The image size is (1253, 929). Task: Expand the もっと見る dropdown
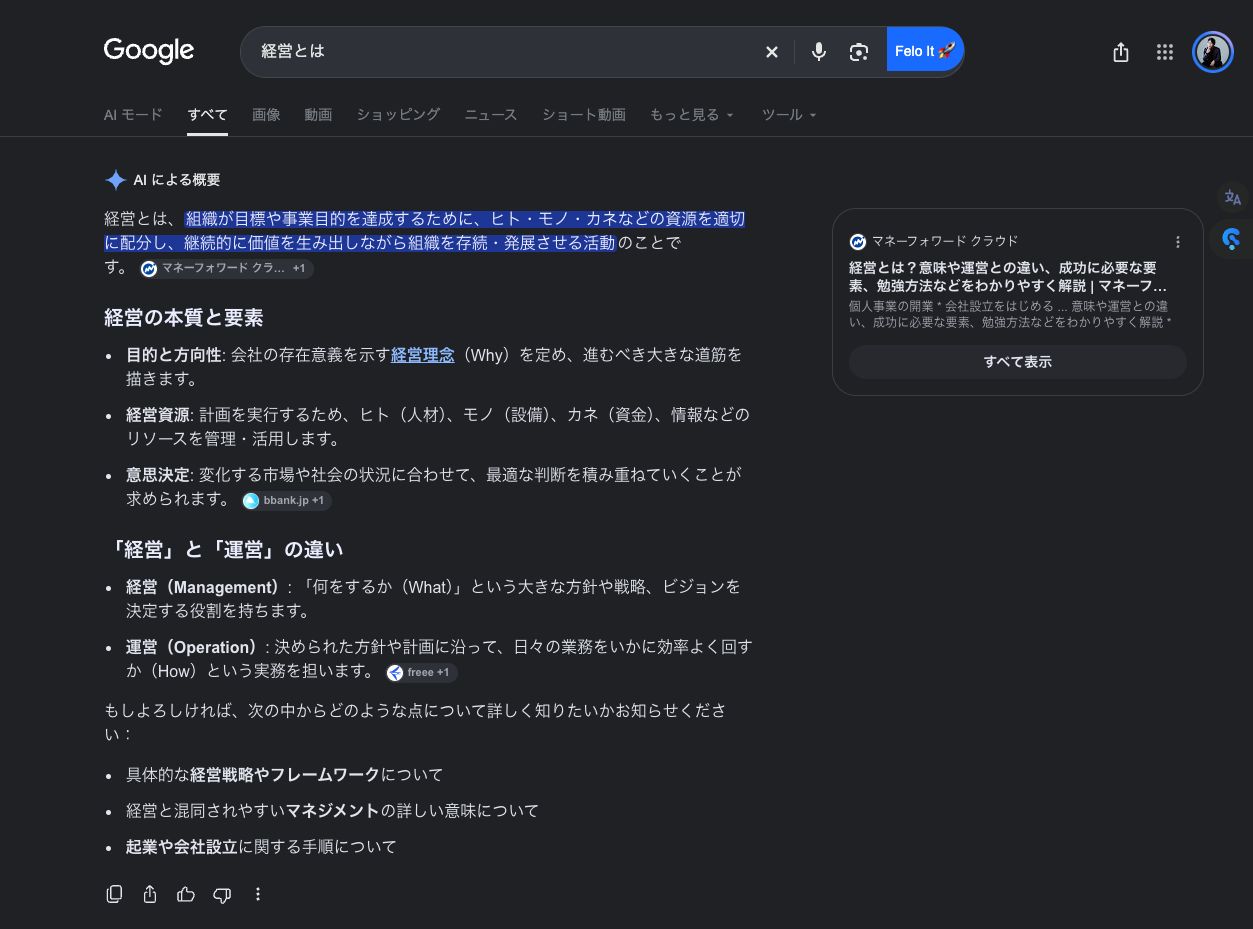pyautogui.click(x=692, y=115)
